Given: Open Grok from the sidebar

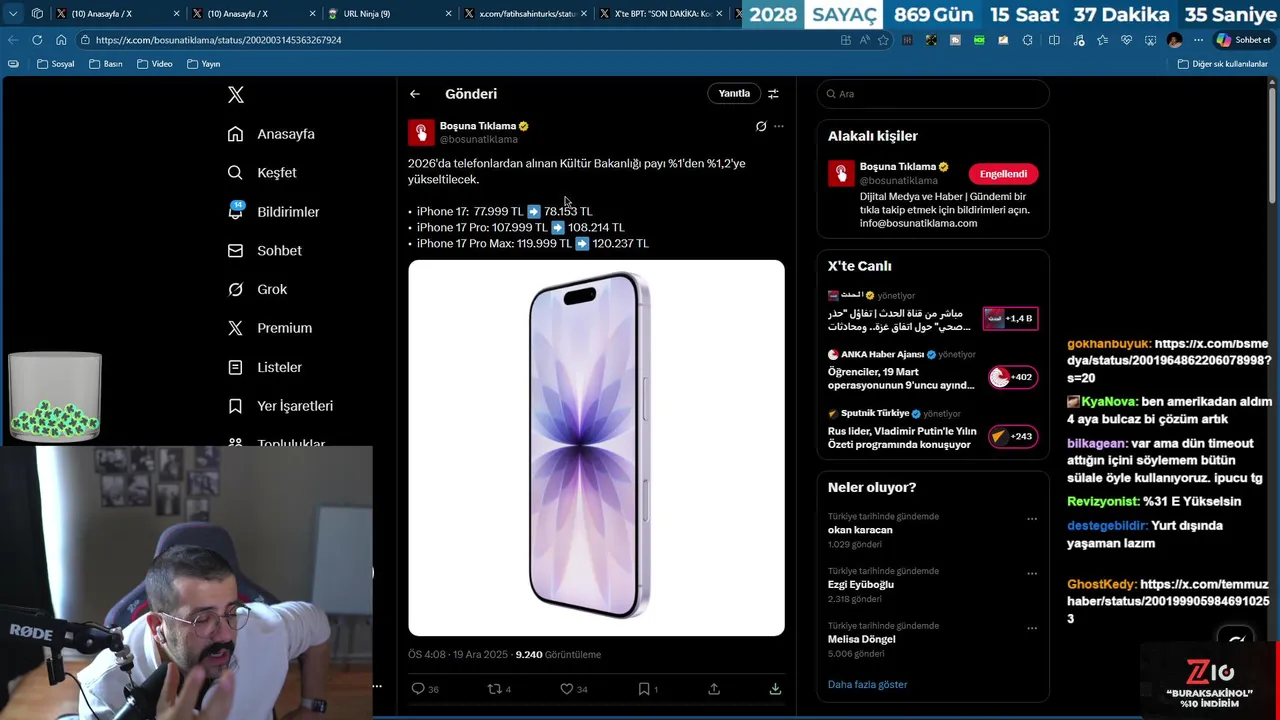Looking at the screenshot, I should (x=257, y=289).
